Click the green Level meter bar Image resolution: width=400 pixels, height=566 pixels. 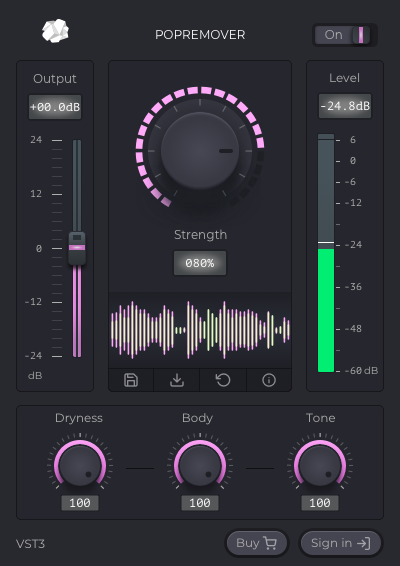pos(326,310)
